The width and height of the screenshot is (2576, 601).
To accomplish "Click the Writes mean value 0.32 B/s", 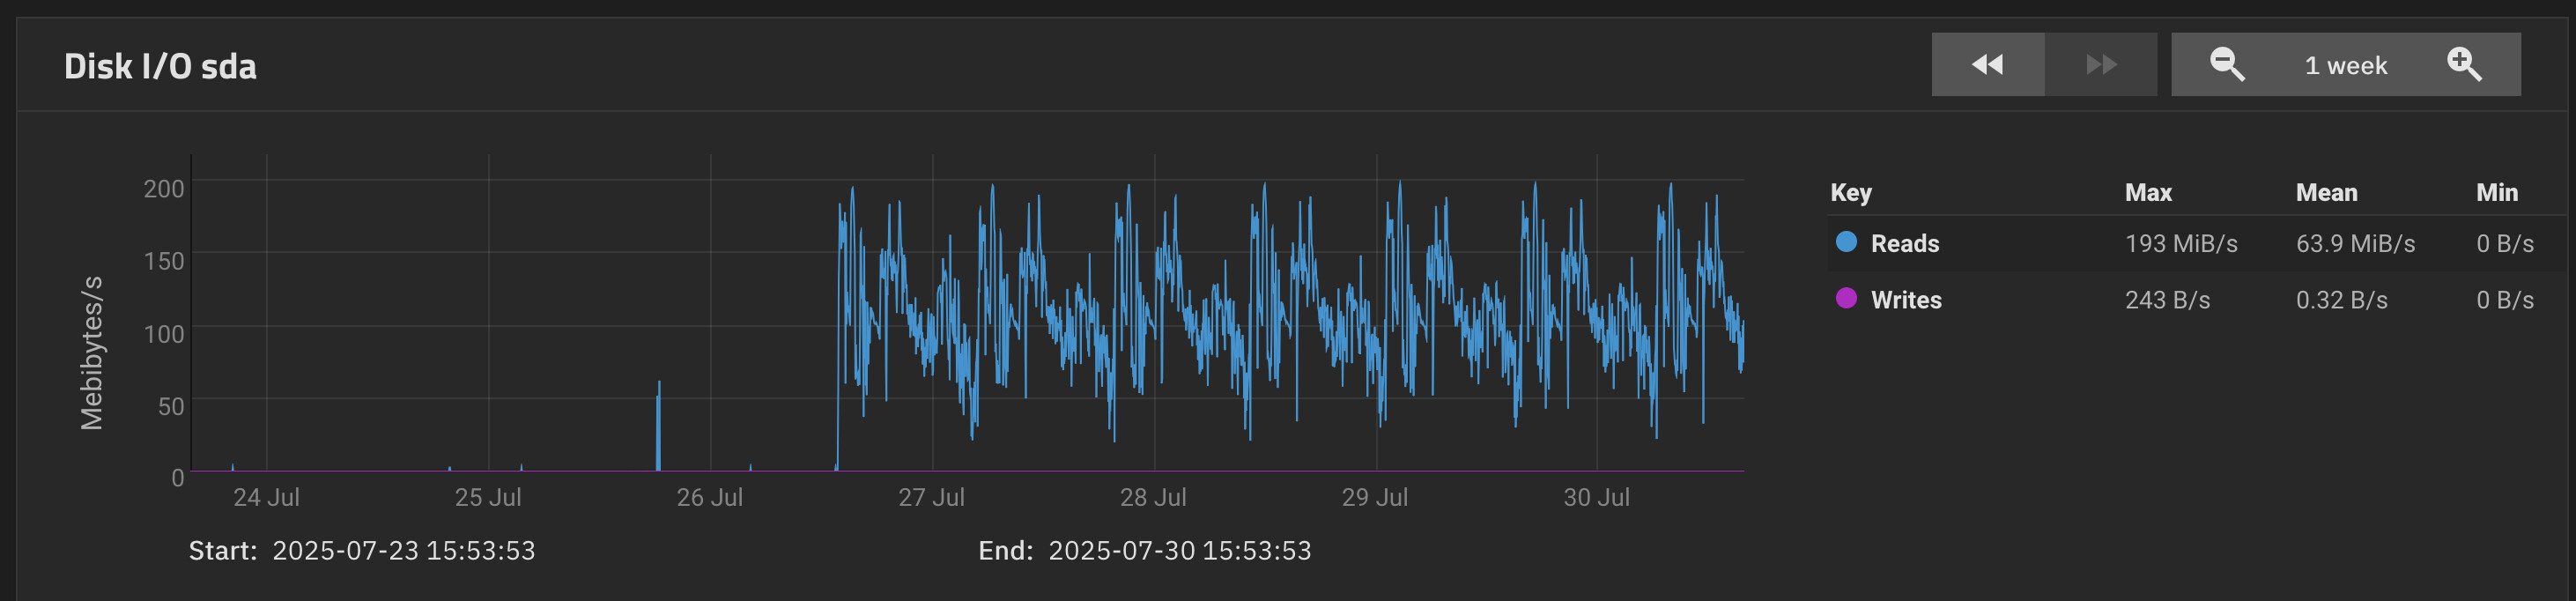I will (x=2341, y=300).
